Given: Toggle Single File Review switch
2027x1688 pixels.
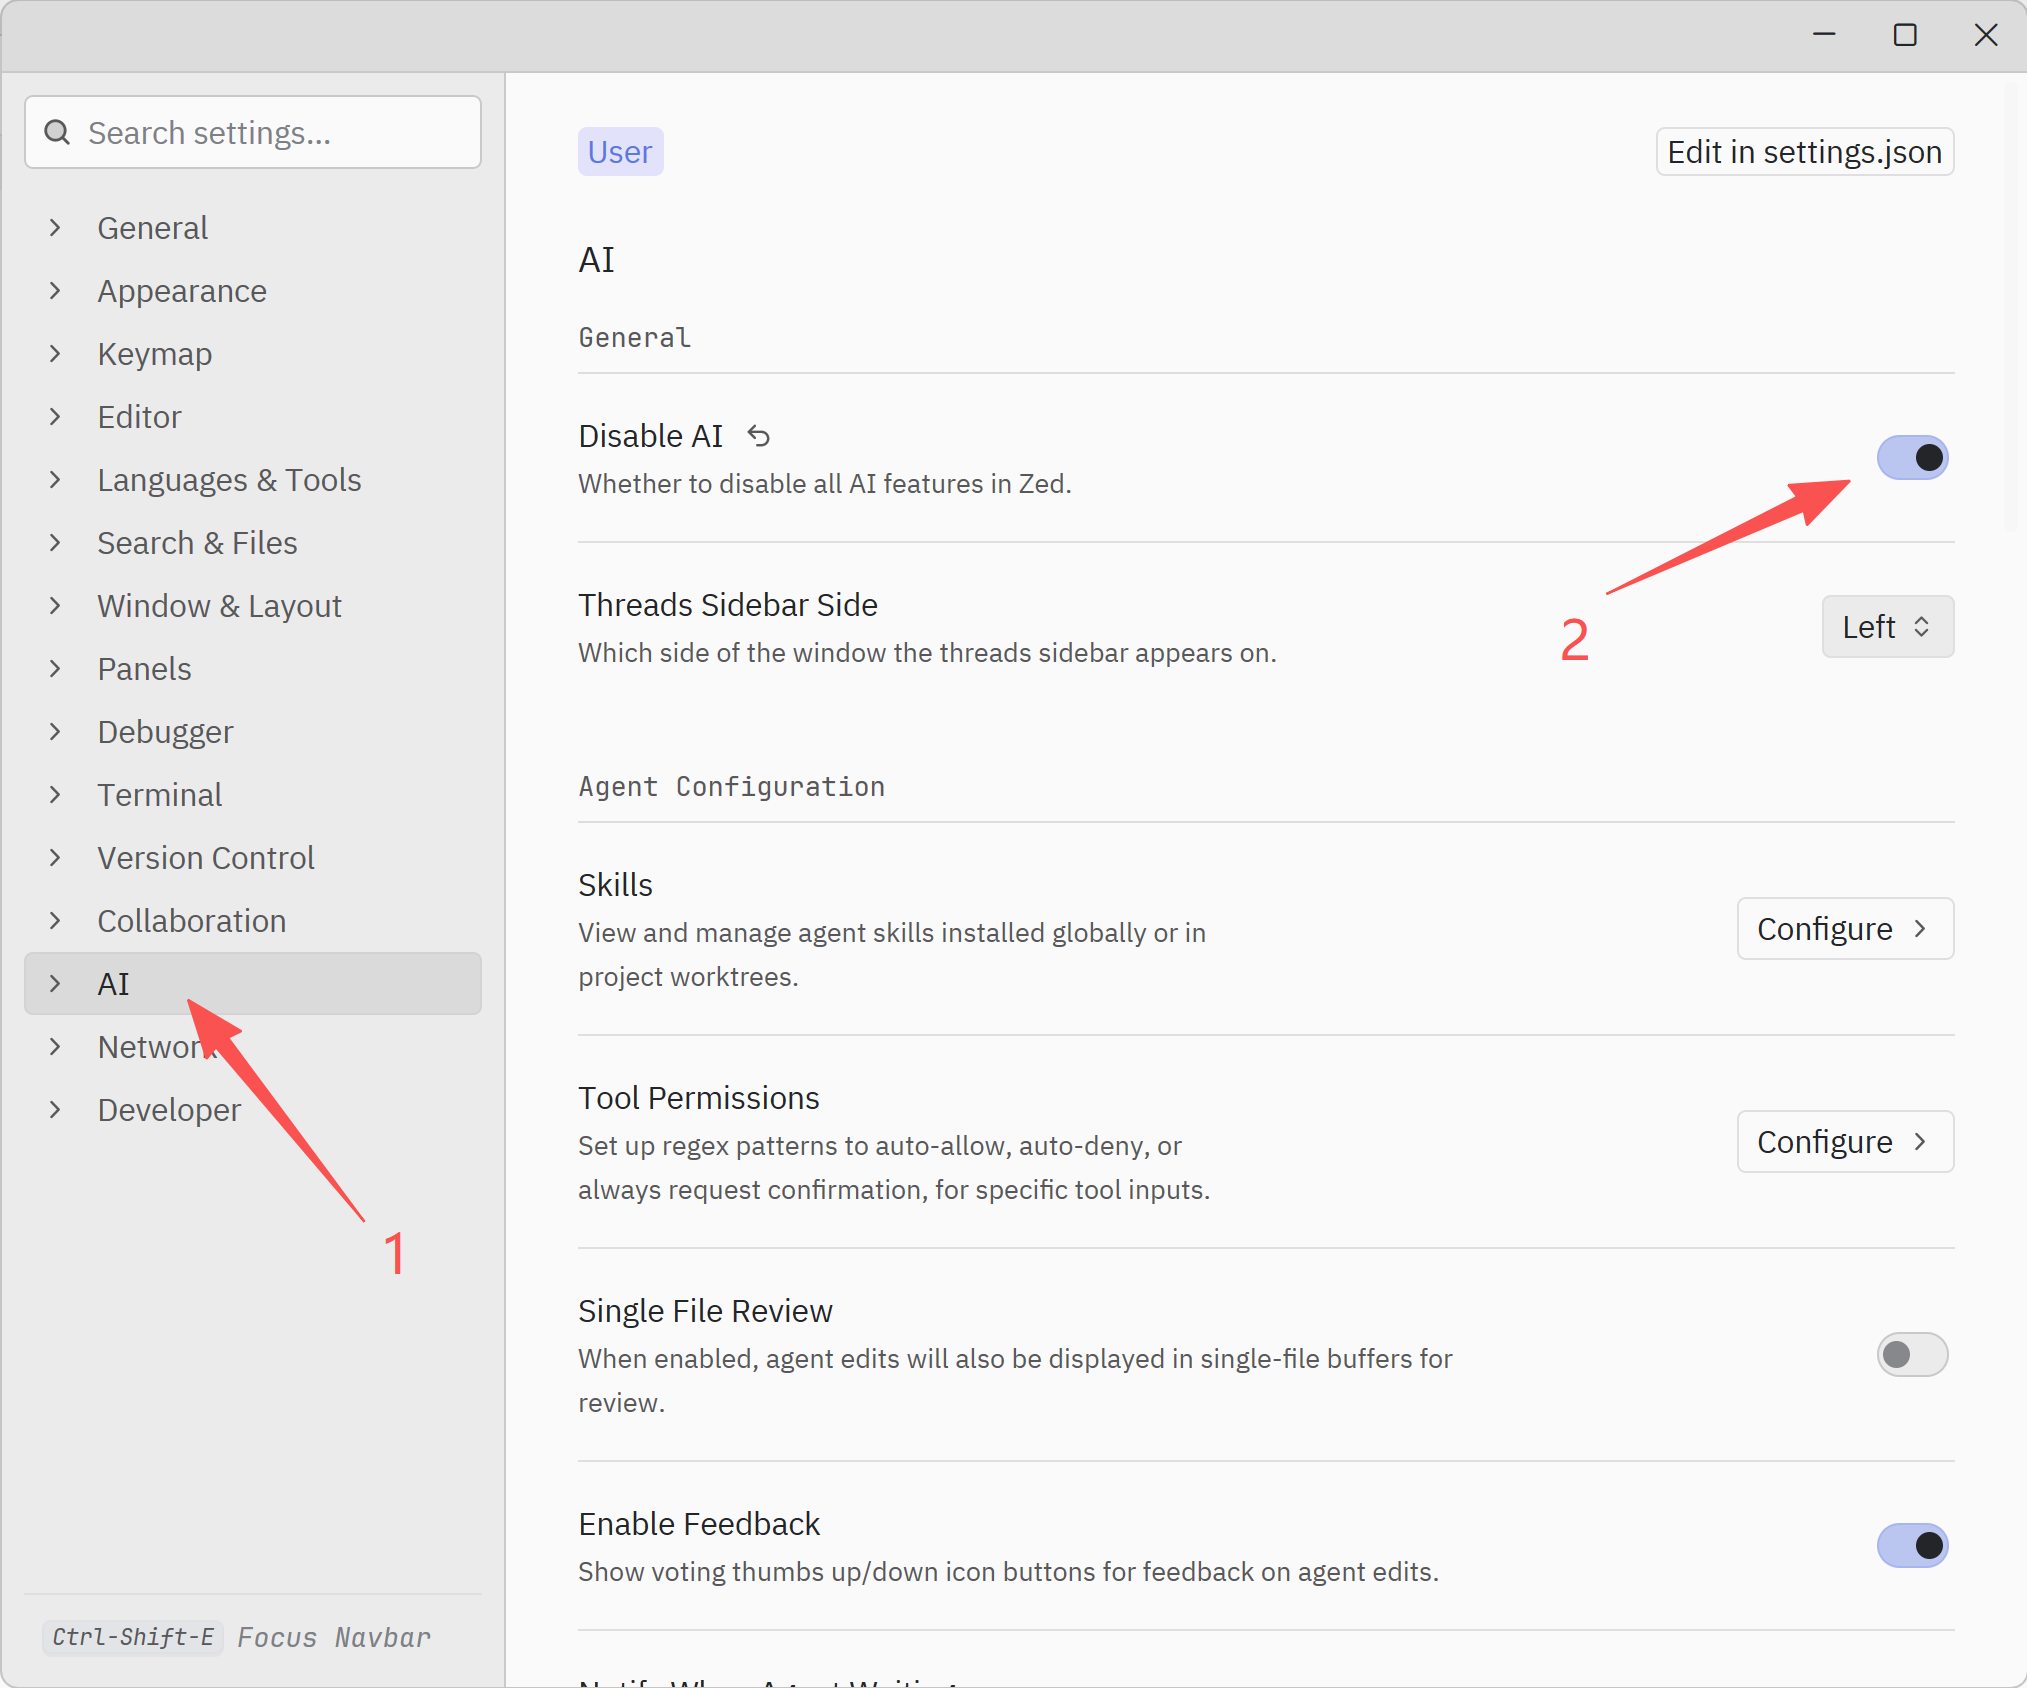Looking at the screenshot, I should coord(1912,1355).
